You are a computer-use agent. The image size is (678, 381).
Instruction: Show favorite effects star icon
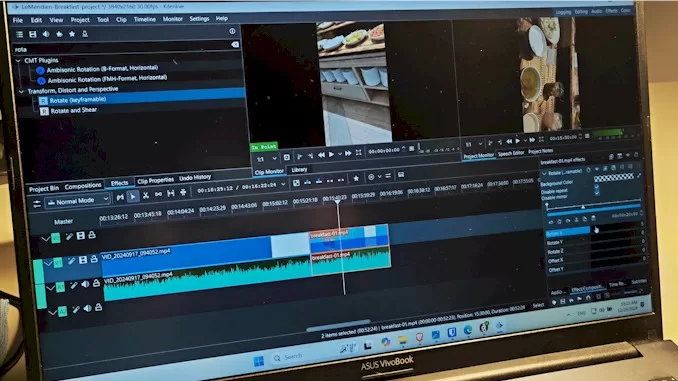72,33
